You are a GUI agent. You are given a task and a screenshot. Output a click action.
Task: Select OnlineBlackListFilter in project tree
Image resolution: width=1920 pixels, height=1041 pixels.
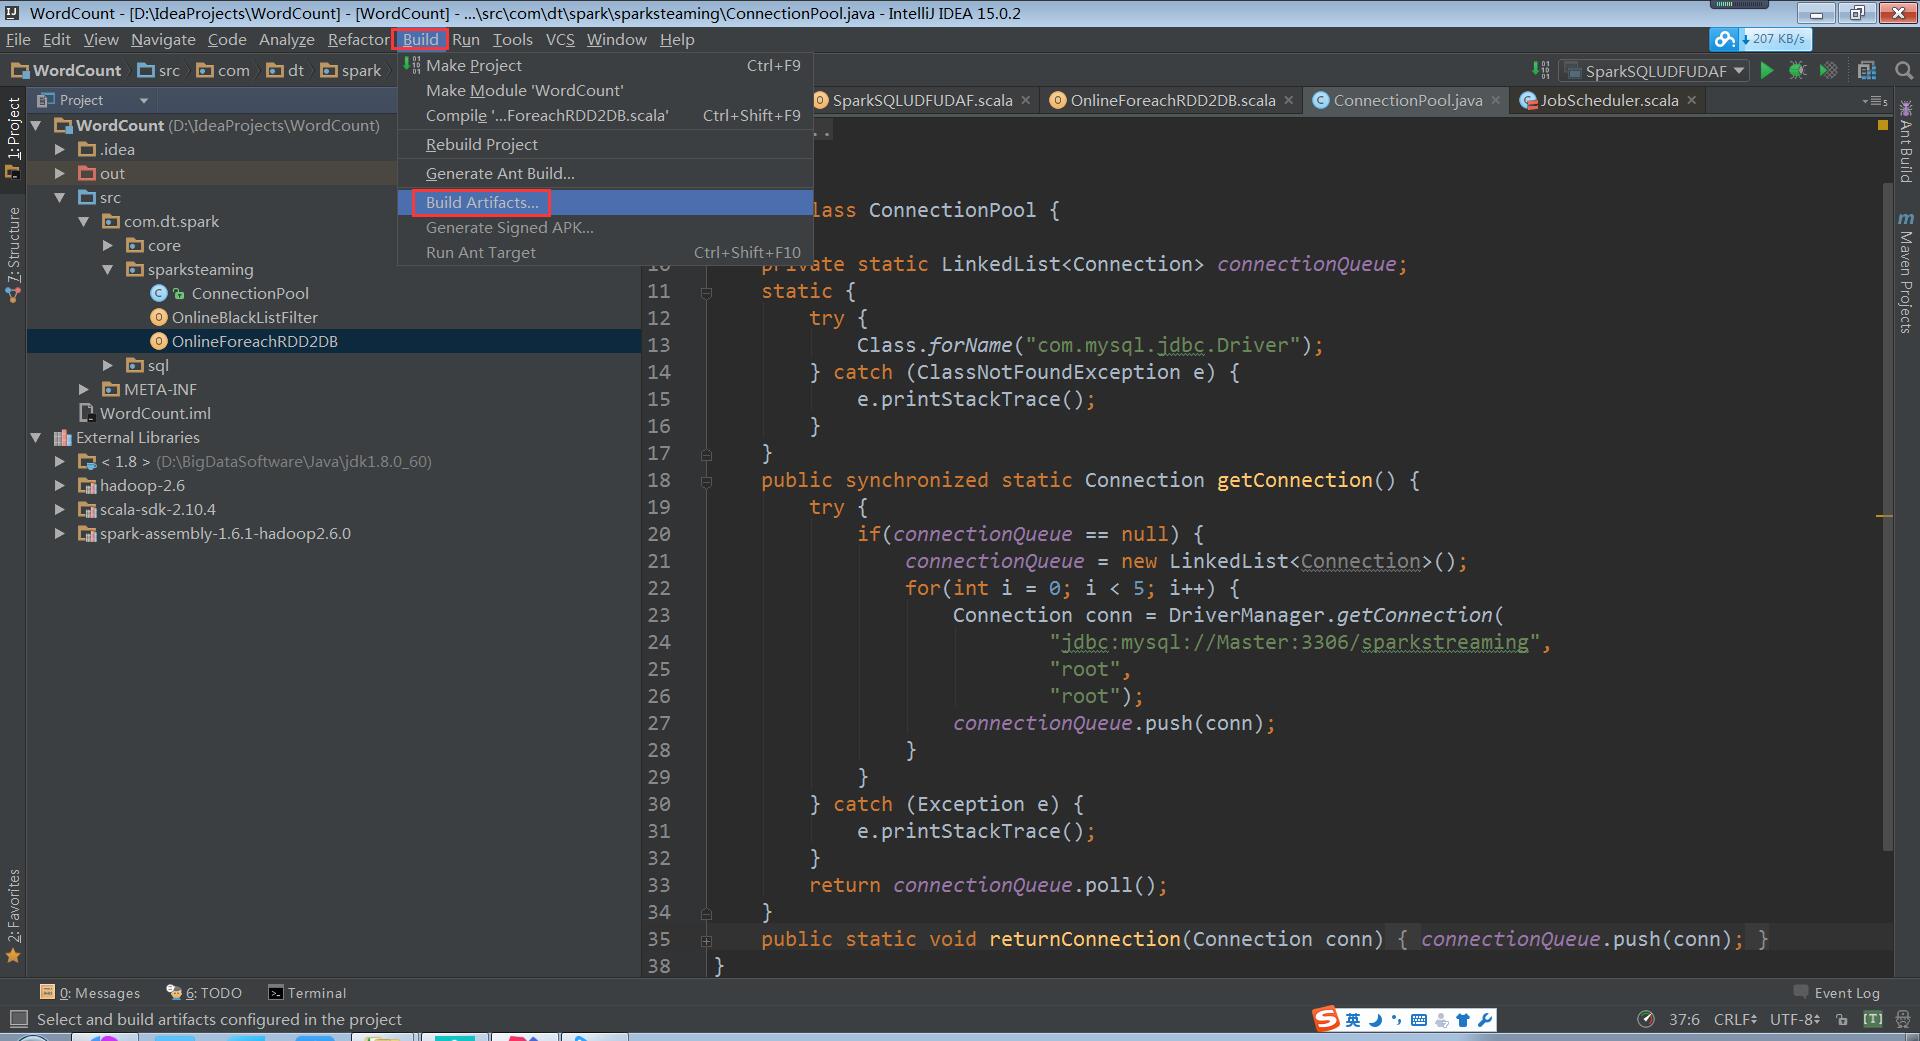(244, 317)
